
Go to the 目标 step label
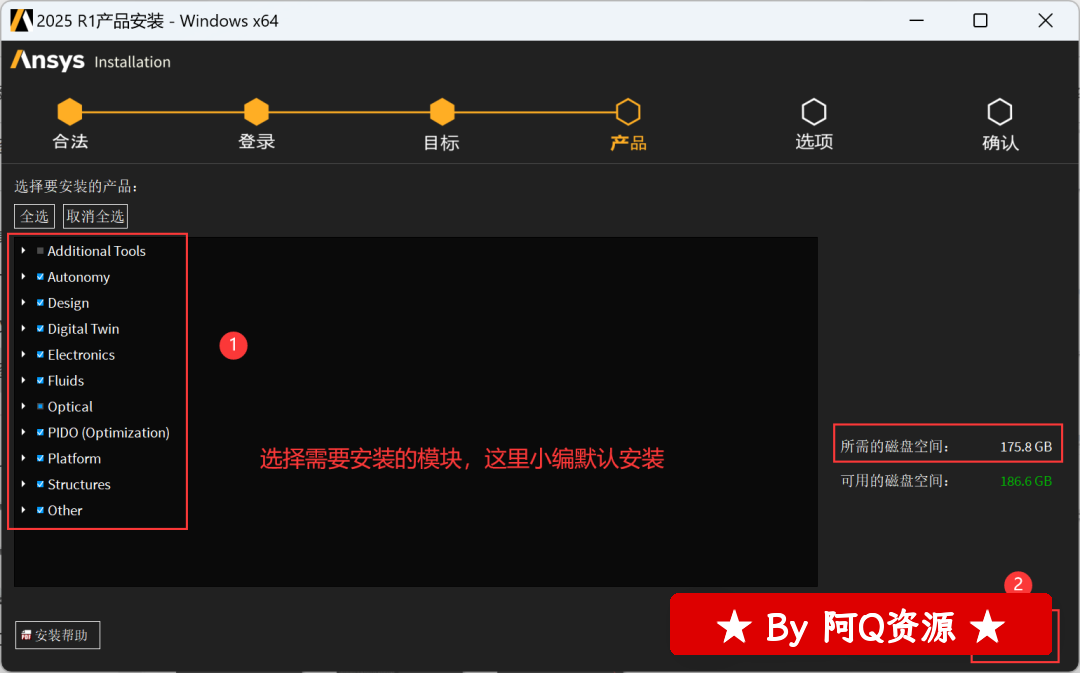coord(442,143)
